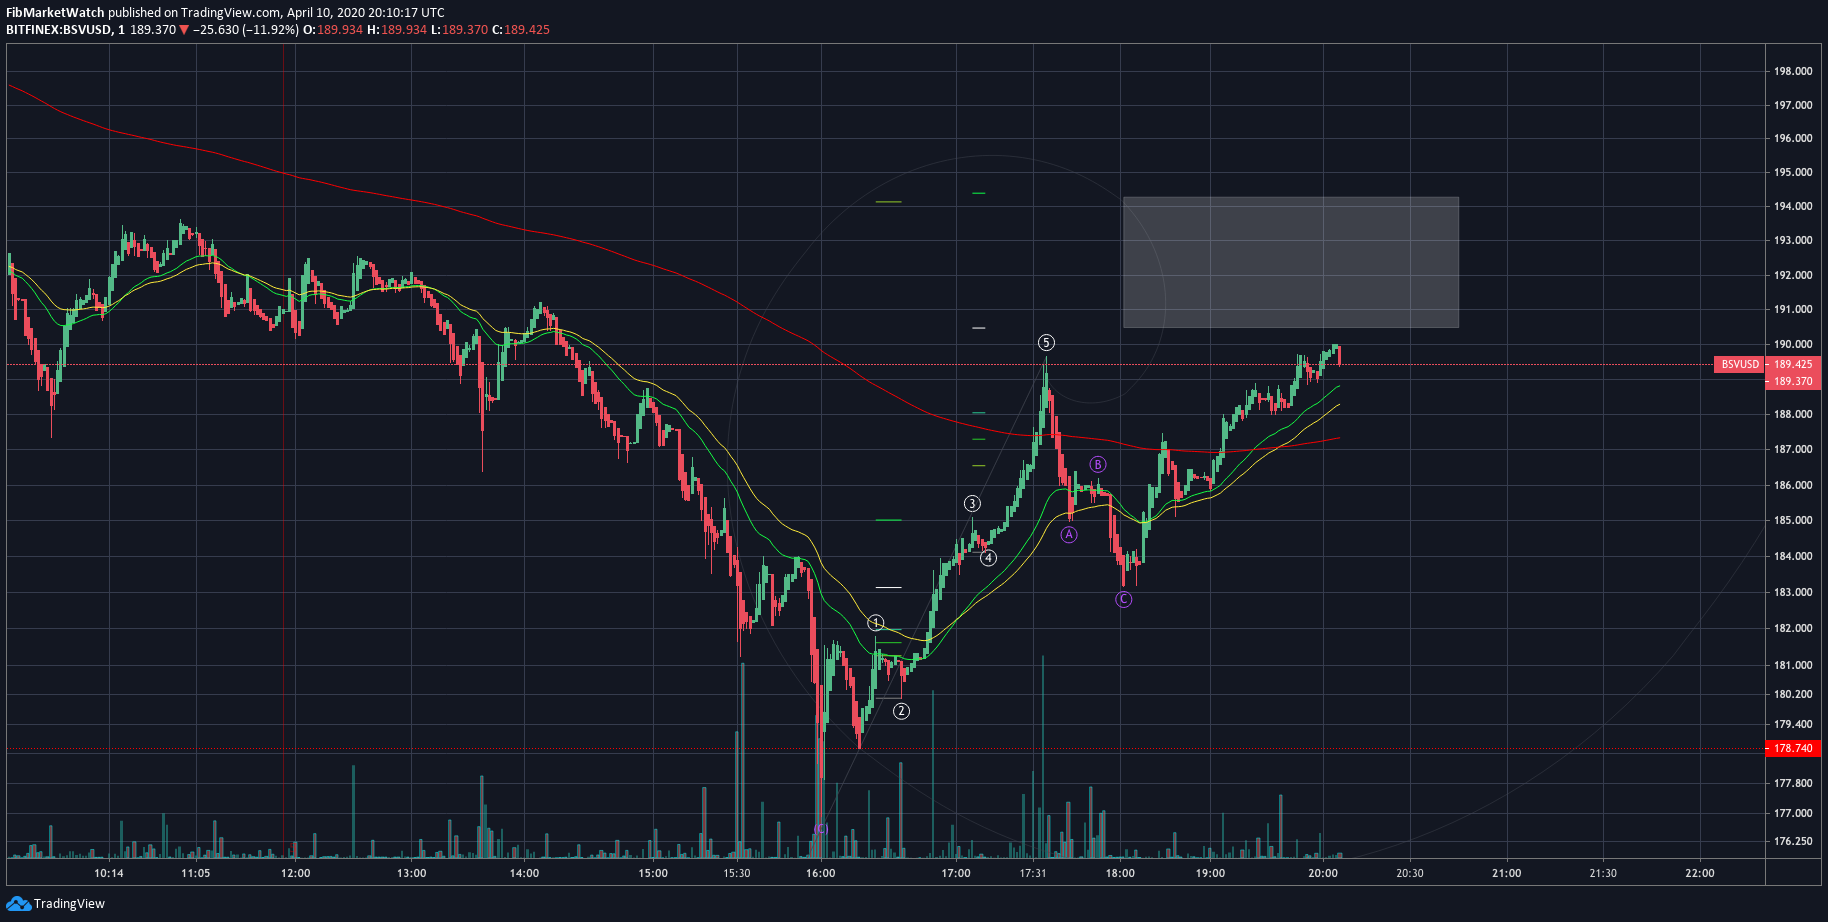Click purple corrective wave marker A
The image size is (1828, 922).
coord(1069,535)
